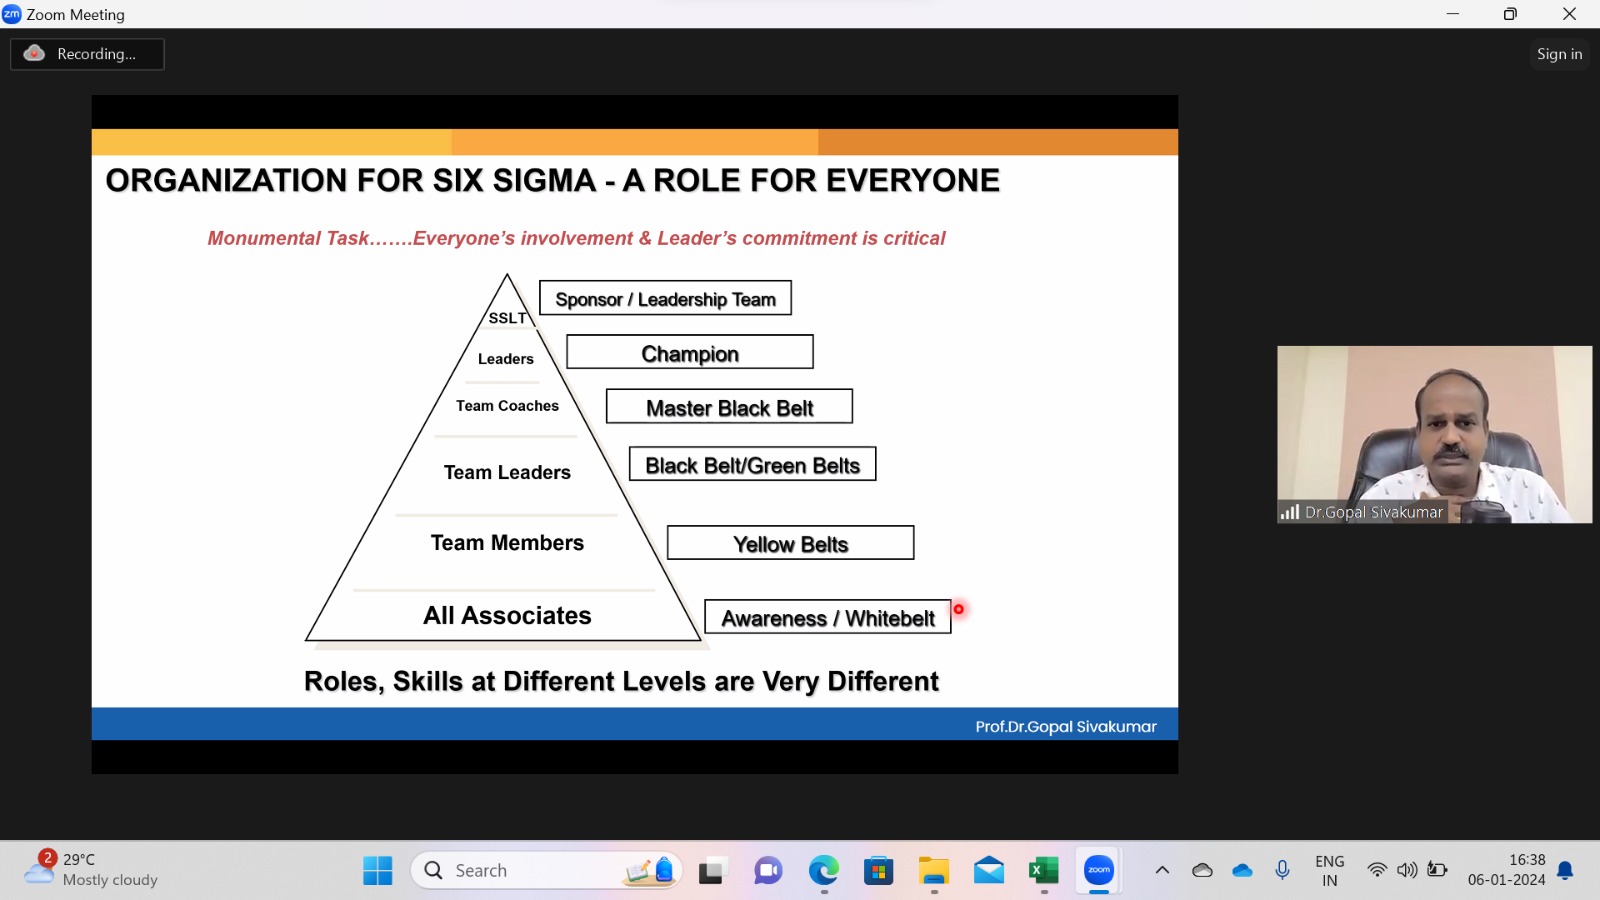Select Dr.Gopal Sivakumar's video thumbnail

click(1434, 434)
